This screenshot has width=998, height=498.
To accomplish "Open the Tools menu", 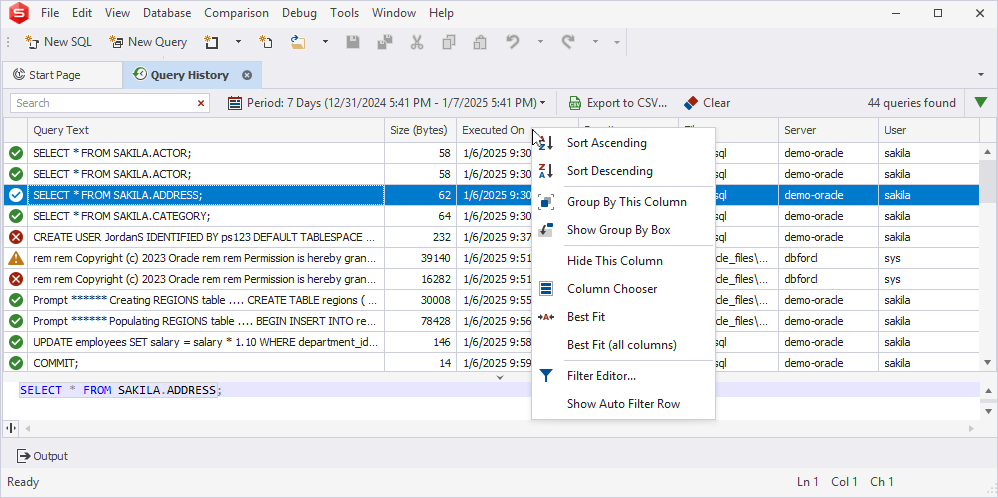I will (x=344, y=13).
